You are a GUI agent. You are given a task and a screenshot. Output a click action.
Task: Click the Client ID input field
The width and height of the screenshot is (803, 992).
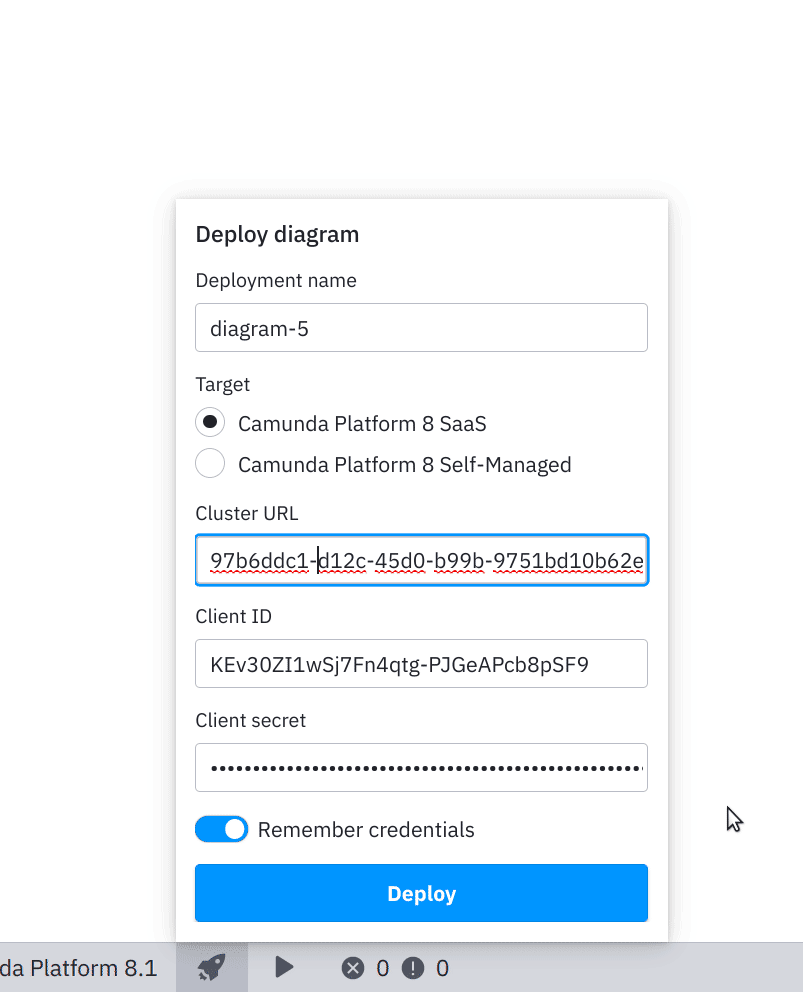[x=421, y=663]
